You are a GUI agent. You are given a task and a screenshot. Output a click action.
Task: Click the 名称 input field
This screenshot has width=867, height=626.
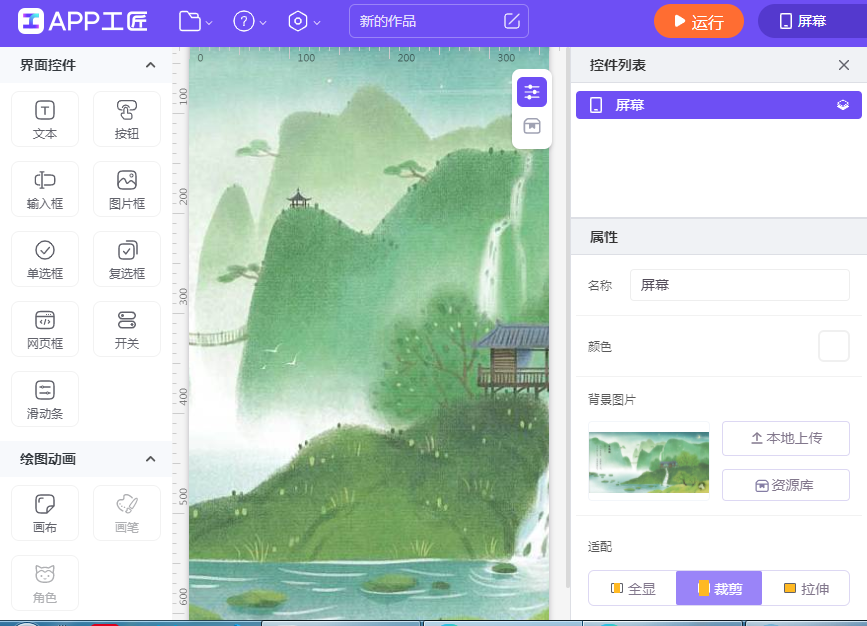point(740,285)
